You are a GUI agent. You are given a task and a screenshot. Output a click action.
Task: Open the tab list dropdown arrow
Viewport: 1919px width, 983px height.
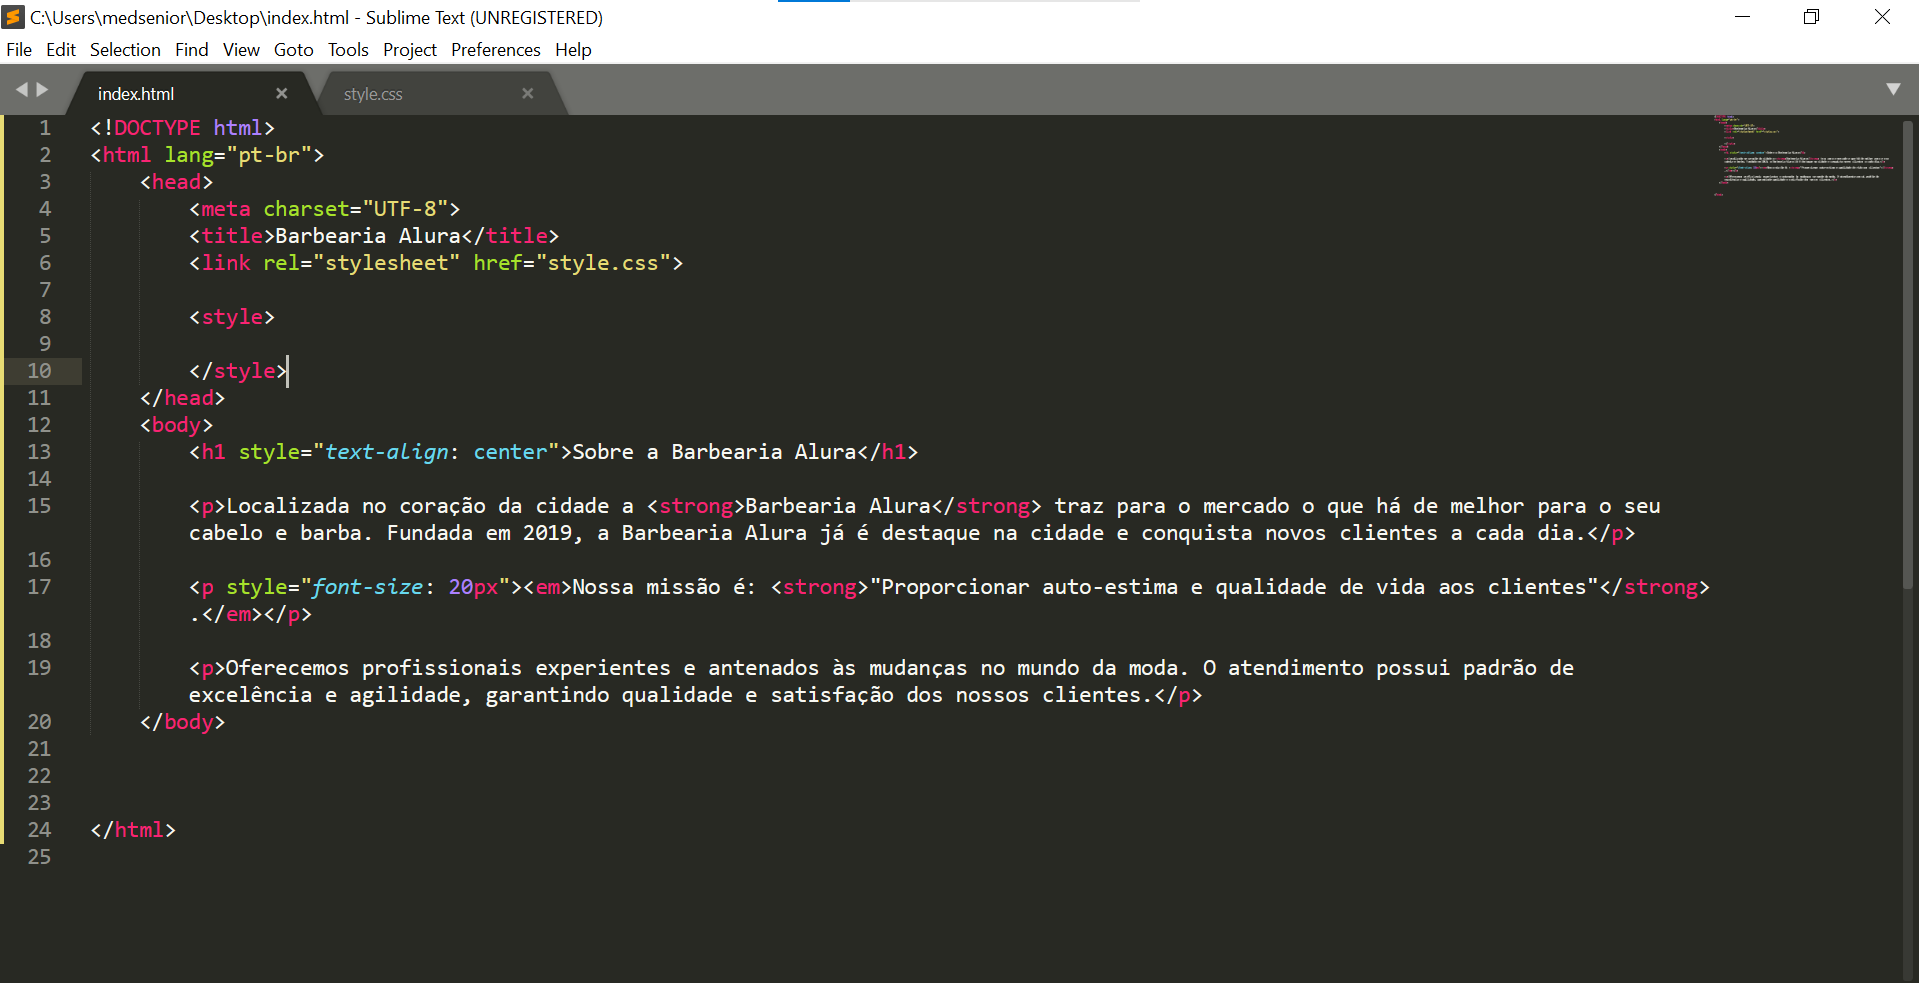pyautogui.click(x=1893, y=89)
